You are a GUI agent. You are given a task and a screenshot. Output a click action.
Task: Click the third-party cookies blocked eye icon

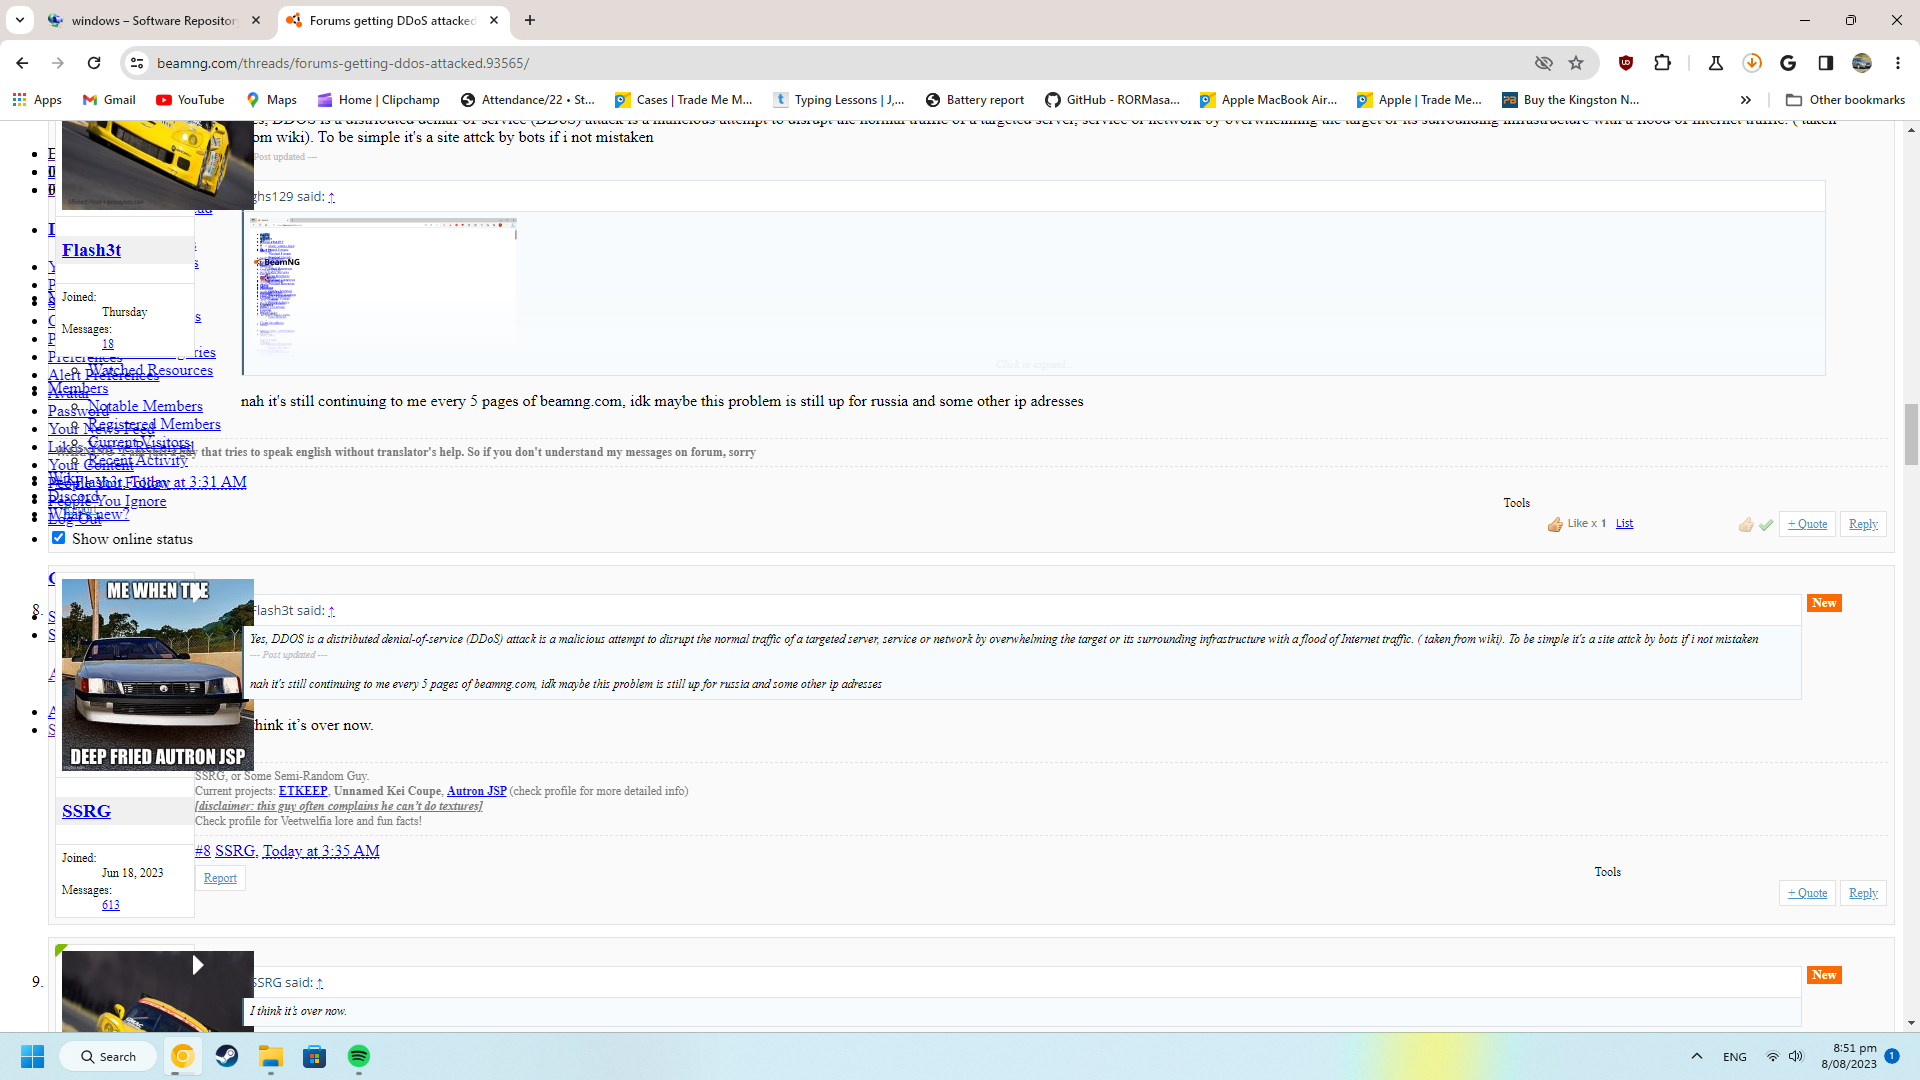(x=1544, y=63)
